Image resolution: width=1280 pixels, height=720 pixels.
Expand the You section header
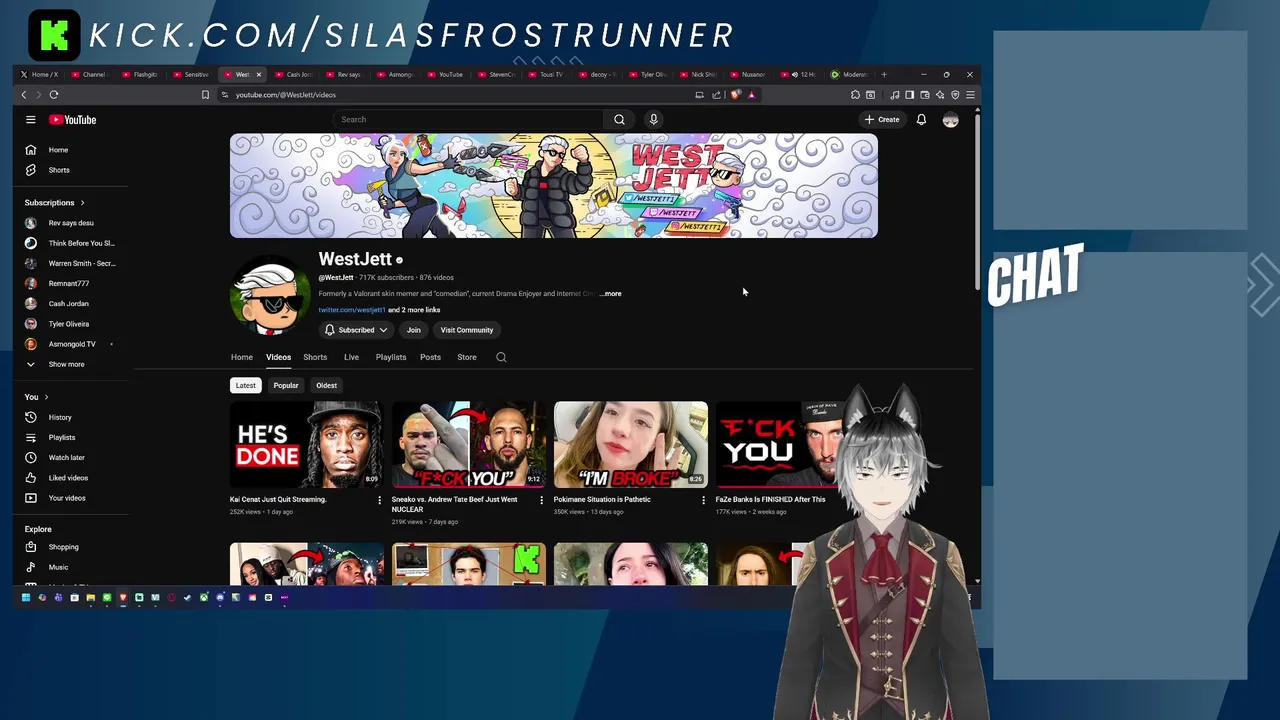point(37,397)
